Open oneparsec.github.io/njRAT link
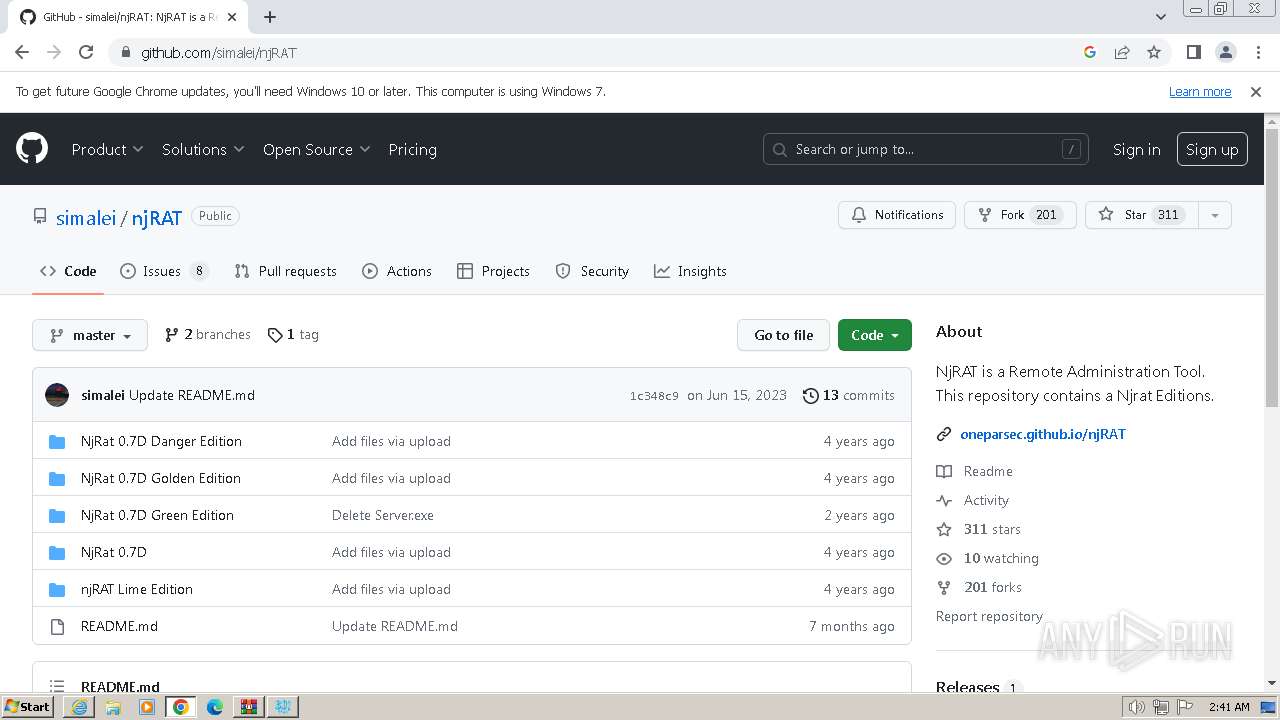The width and height of the screenshot is (1280, 720). pyautogui.click(x=1043, y=434)
